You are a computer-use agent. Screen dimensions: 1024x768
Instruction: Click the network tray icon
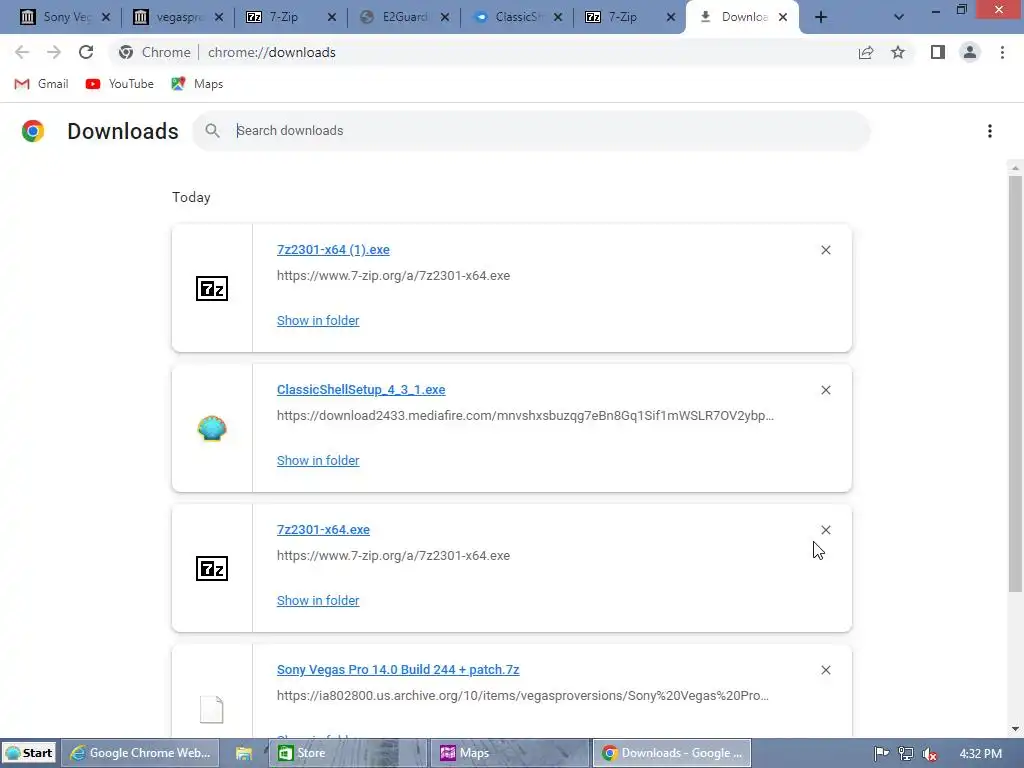(906, 754)
